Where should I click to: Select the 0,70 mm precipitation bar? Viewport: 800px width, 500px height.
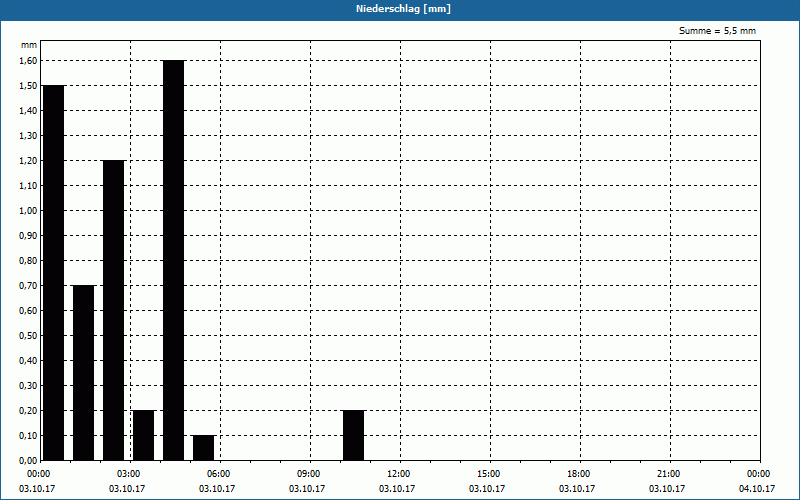[84, 373]
